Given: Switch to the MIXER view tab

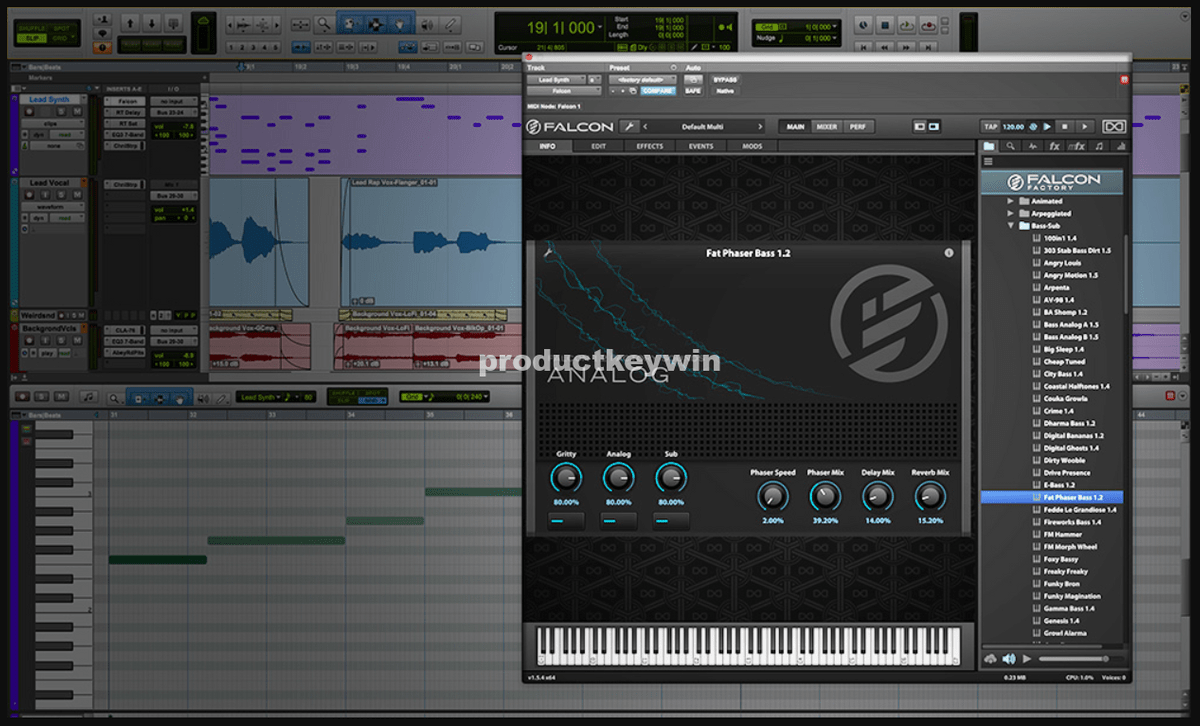Looking at the screenshot, I should coord(826,127).
